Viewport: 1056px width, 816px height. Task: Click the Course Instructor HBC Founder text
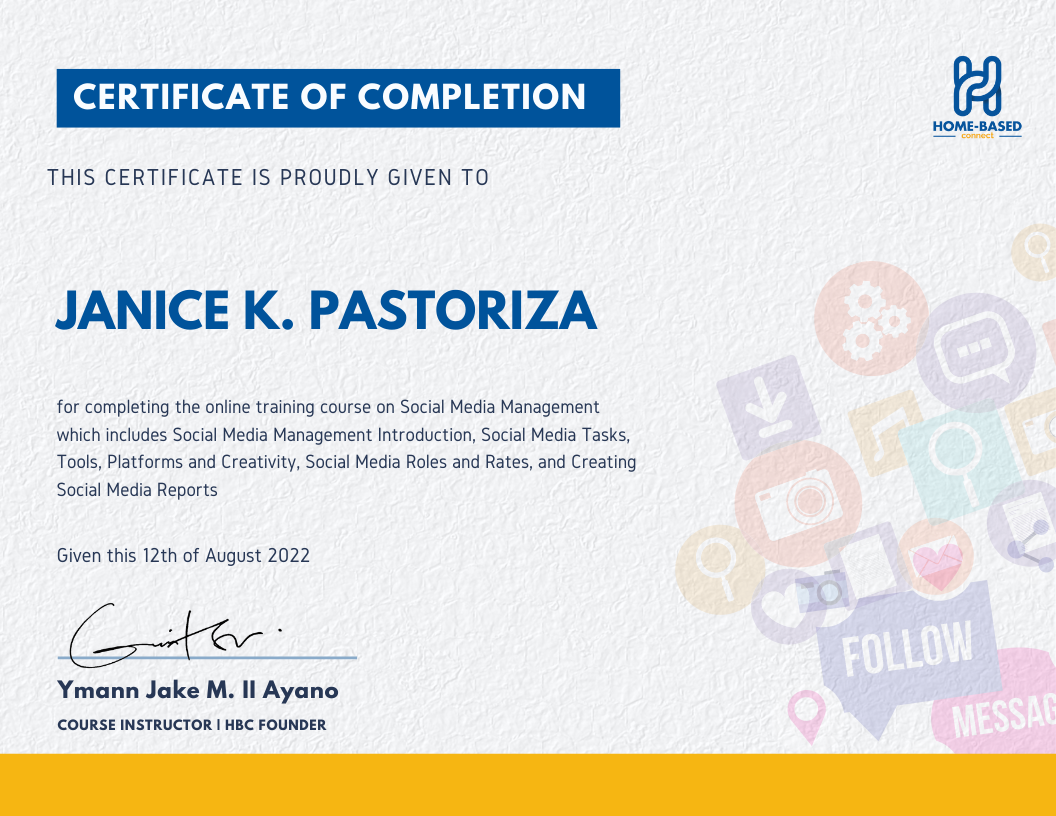[192, 725]
